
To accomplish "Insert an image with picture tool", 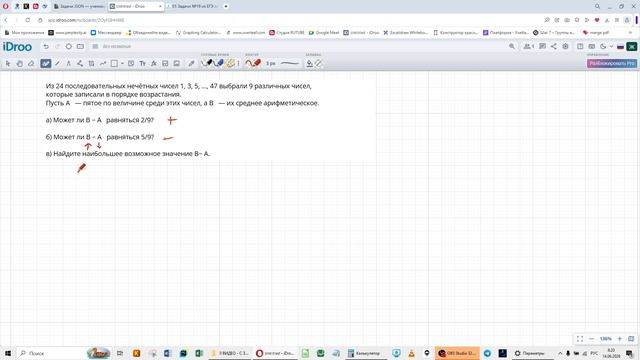I will coord(177,63).
